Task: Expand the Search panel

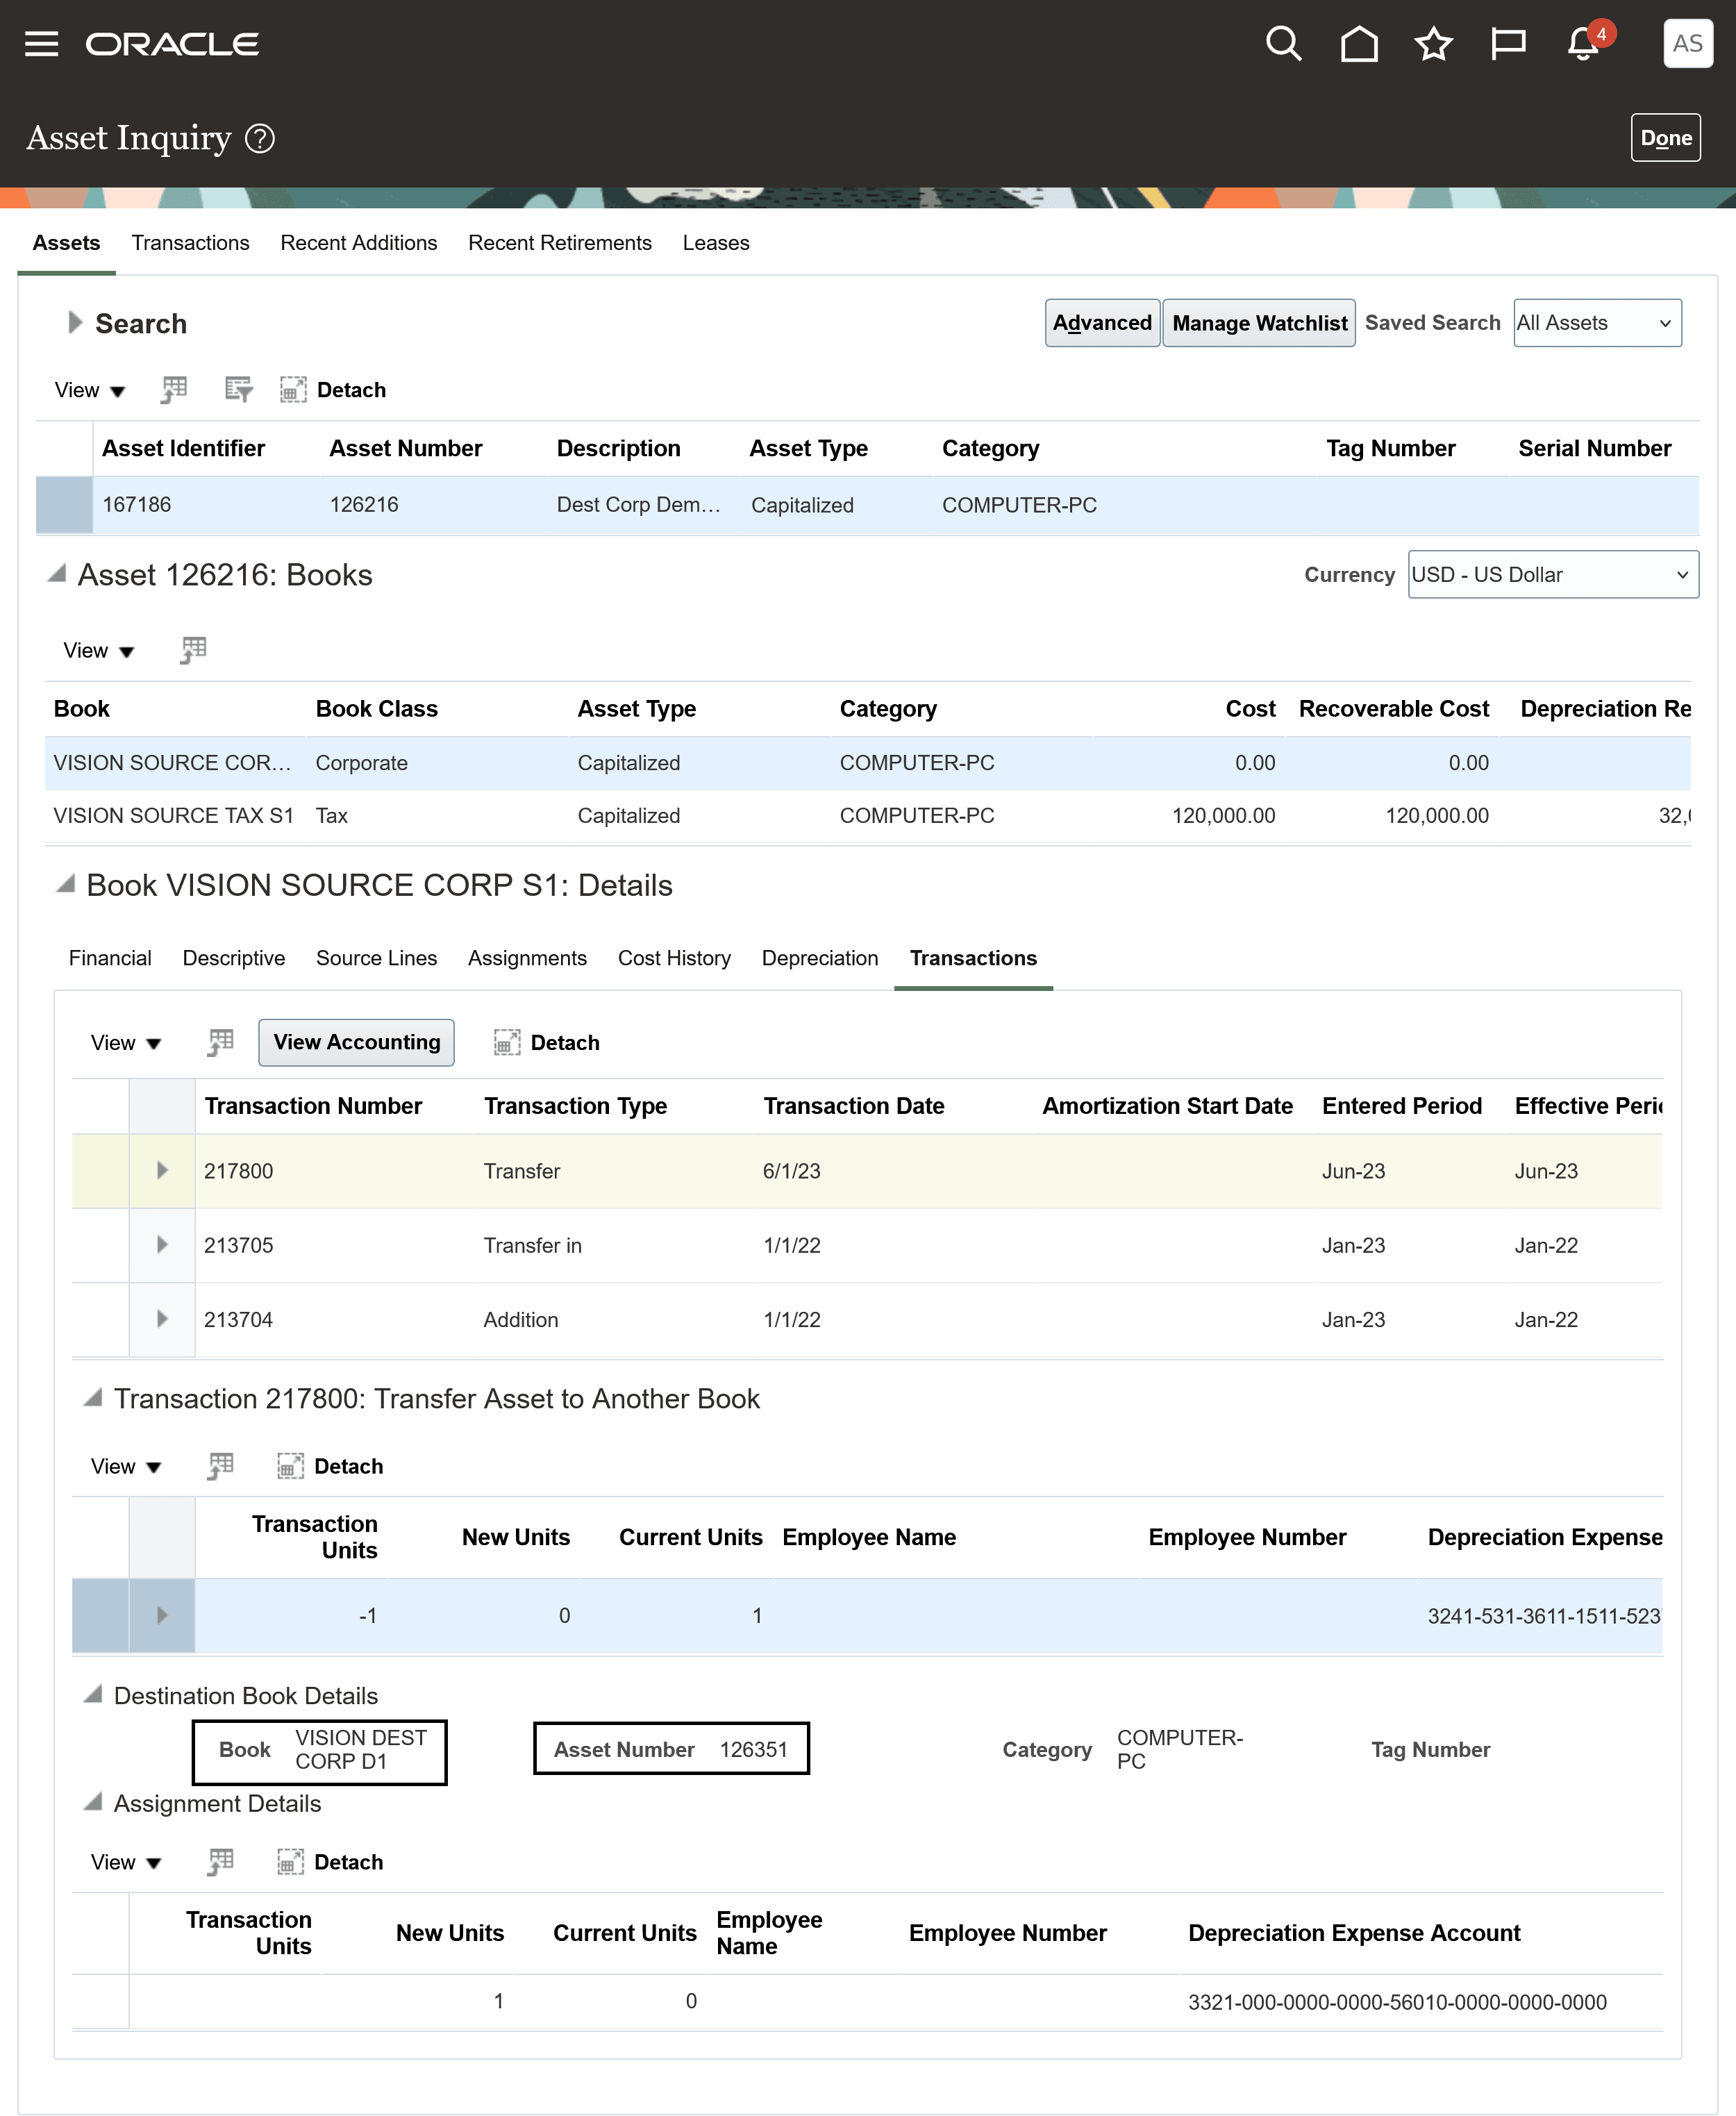Action: [x=74, y=322]
